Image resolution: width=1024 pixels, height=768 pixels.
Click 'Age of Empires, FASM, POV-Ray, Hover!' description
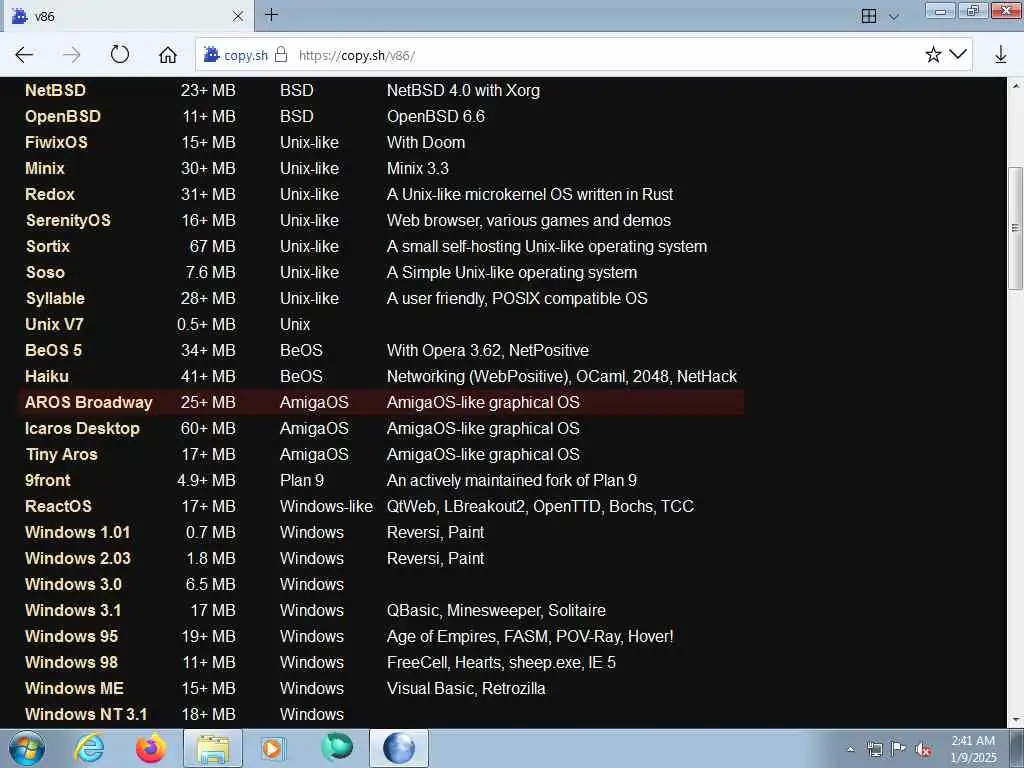pos(530,636)
